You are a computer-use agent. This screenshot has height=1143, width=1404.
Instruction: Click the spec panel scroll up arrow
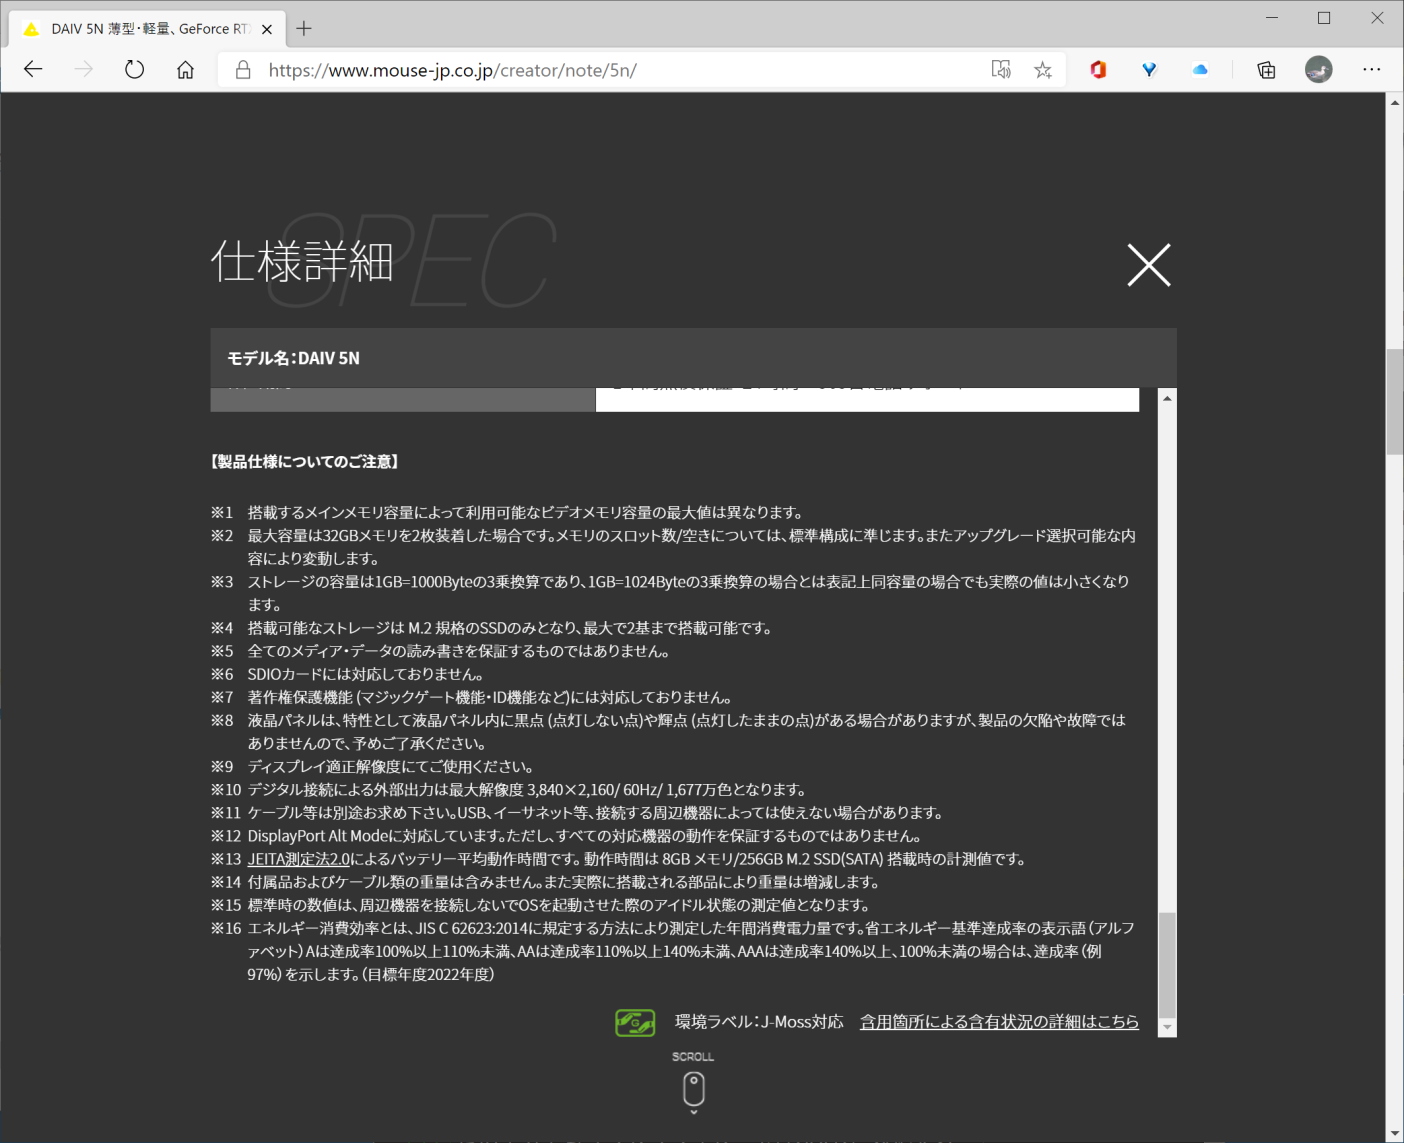click(1167, 398)
